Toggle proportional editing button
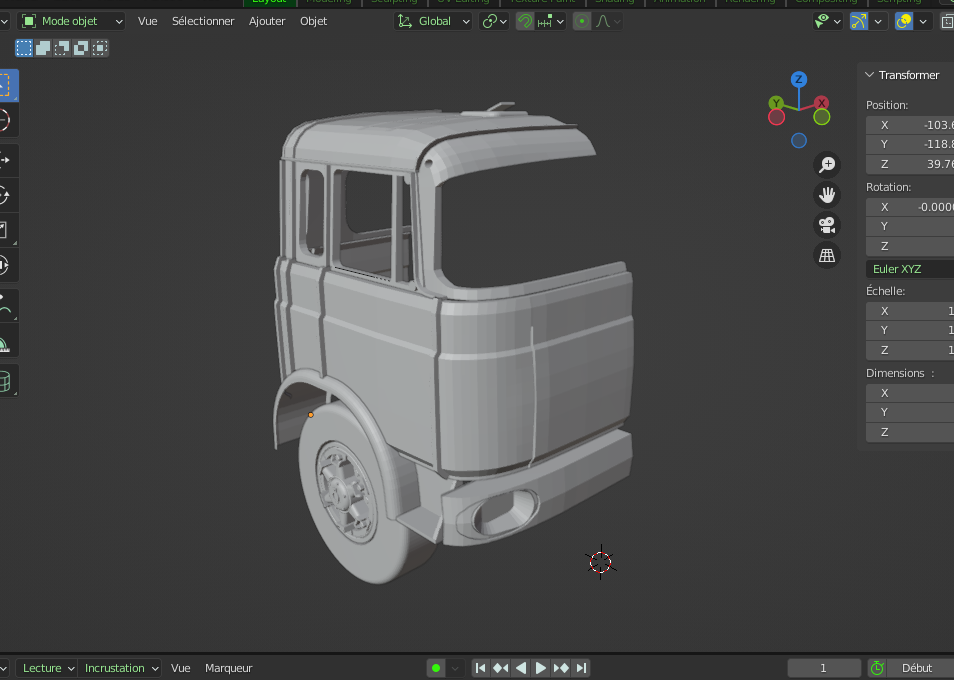This screenshot has height=680, width=954. point(582,21)
